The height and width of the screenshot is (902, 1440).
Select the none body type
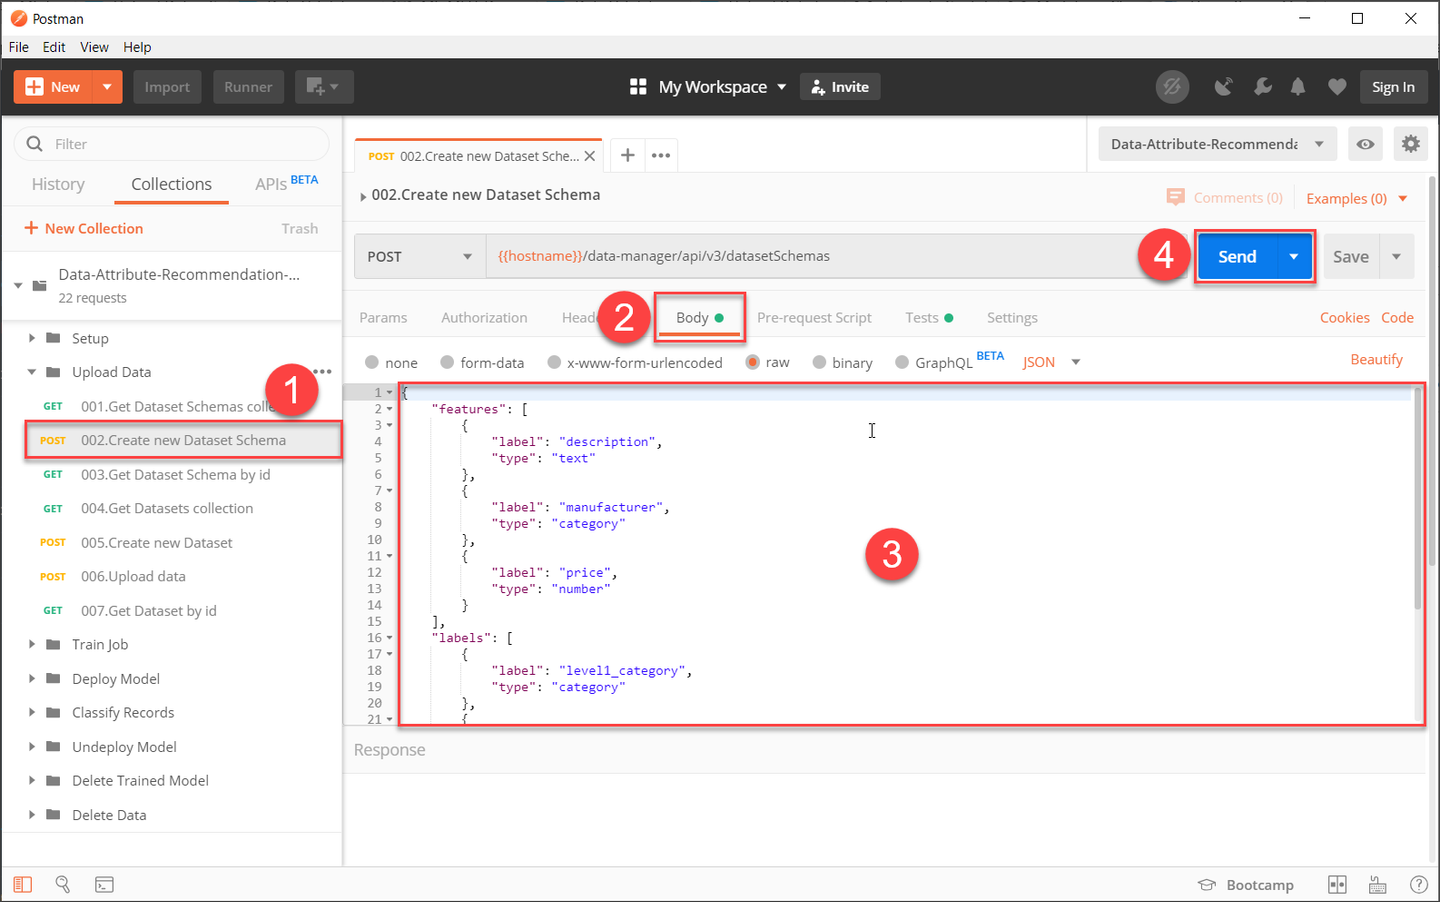372,362
